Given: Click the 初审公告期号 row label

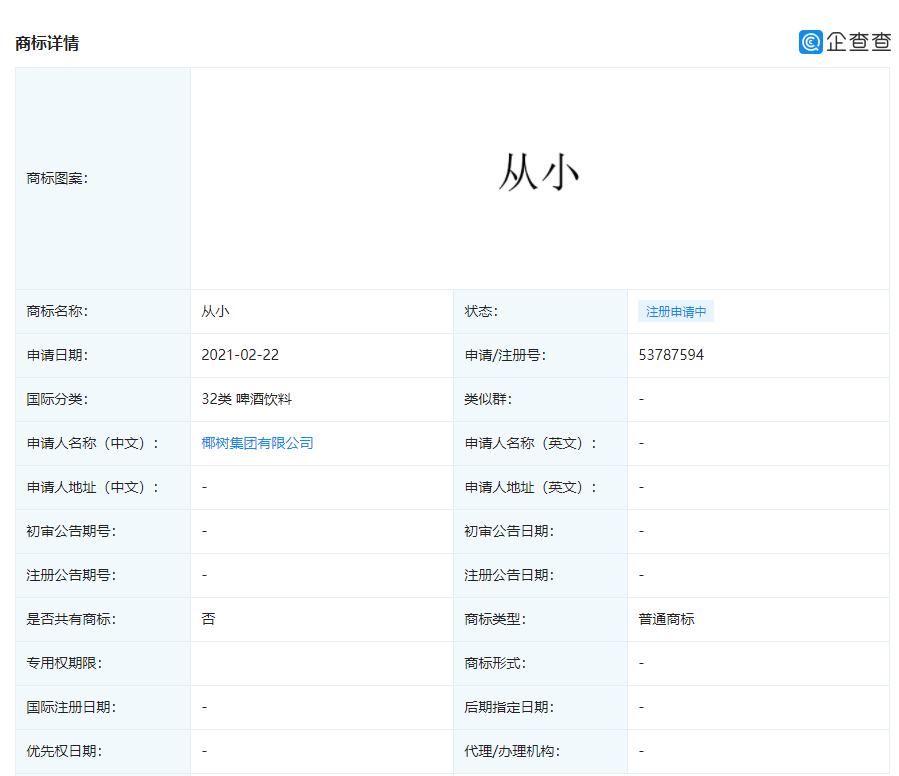Looking at the screenshot, I should pos(60,531).
